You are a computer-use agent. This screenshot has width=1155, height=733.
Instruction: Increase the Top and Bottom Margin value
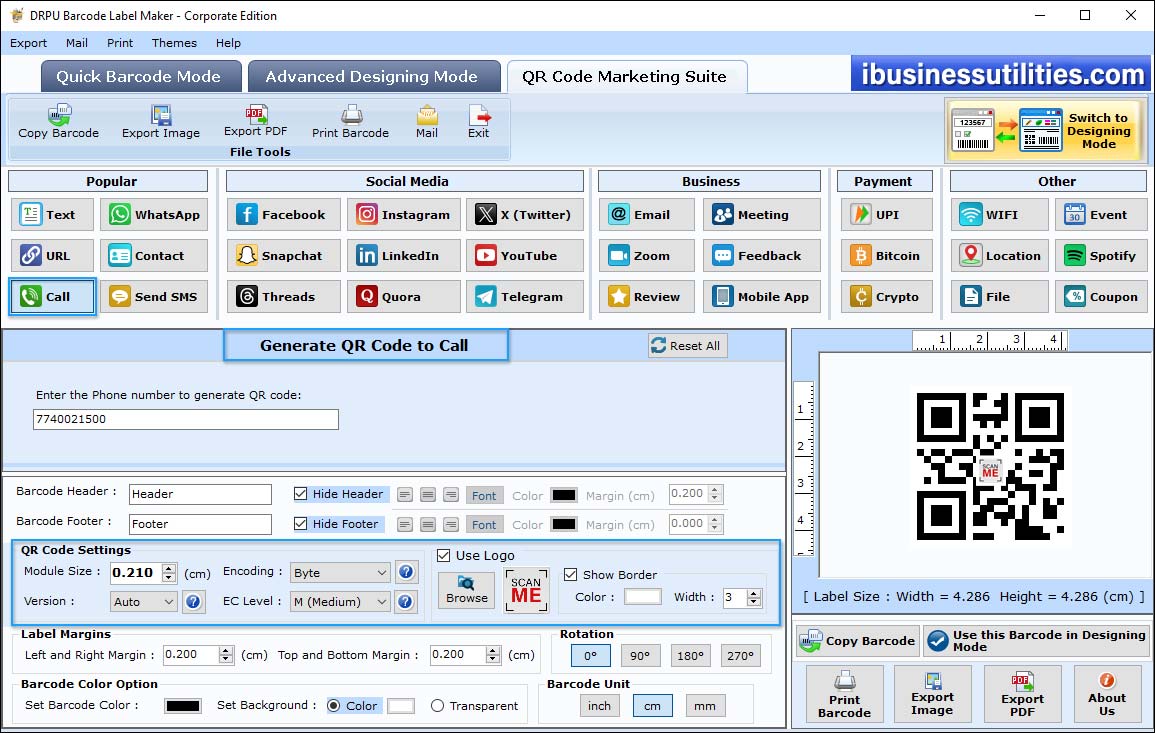tap(493, 650)
